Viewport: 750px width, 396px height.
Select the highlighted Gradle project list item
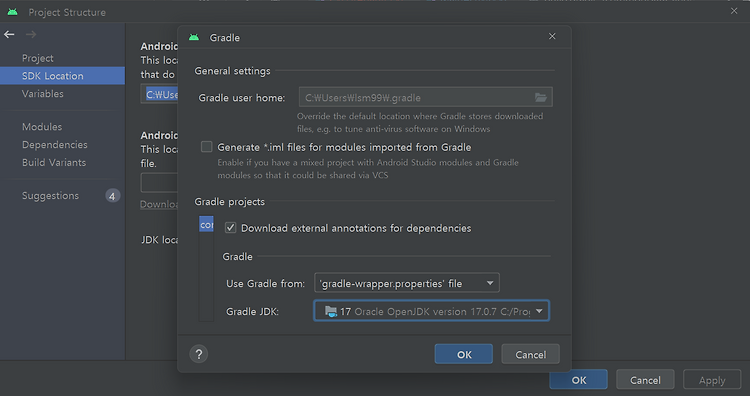tap(206, 224)
